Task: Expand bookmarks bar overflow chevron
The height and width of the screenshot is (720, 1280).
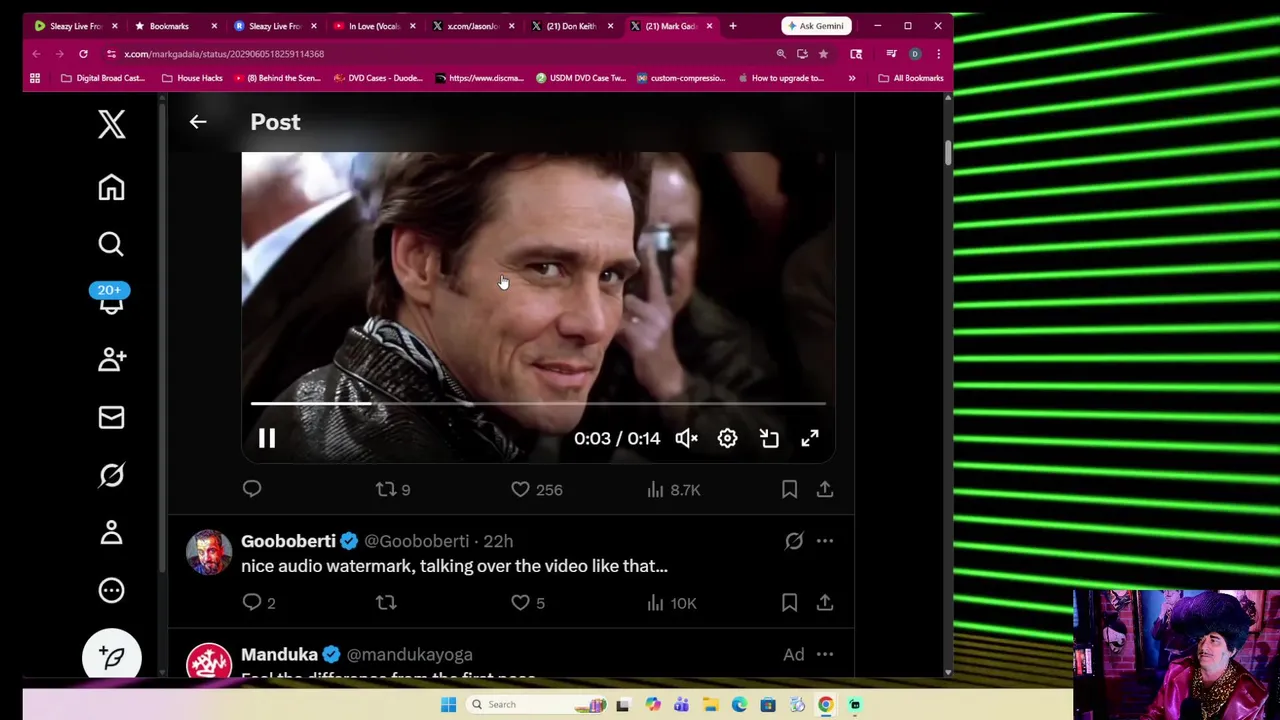Action: coord(852,78)
